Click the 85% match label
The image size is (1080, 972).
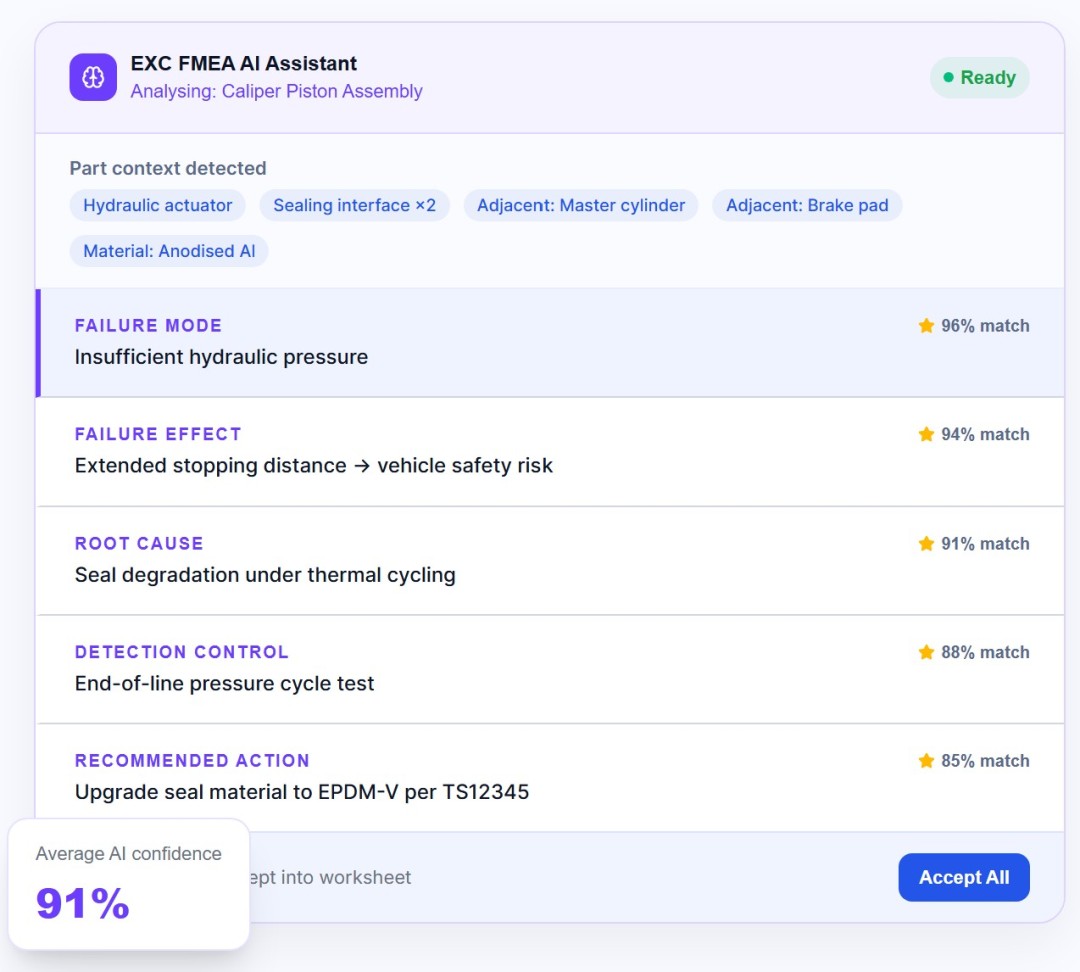click(985, 761)
